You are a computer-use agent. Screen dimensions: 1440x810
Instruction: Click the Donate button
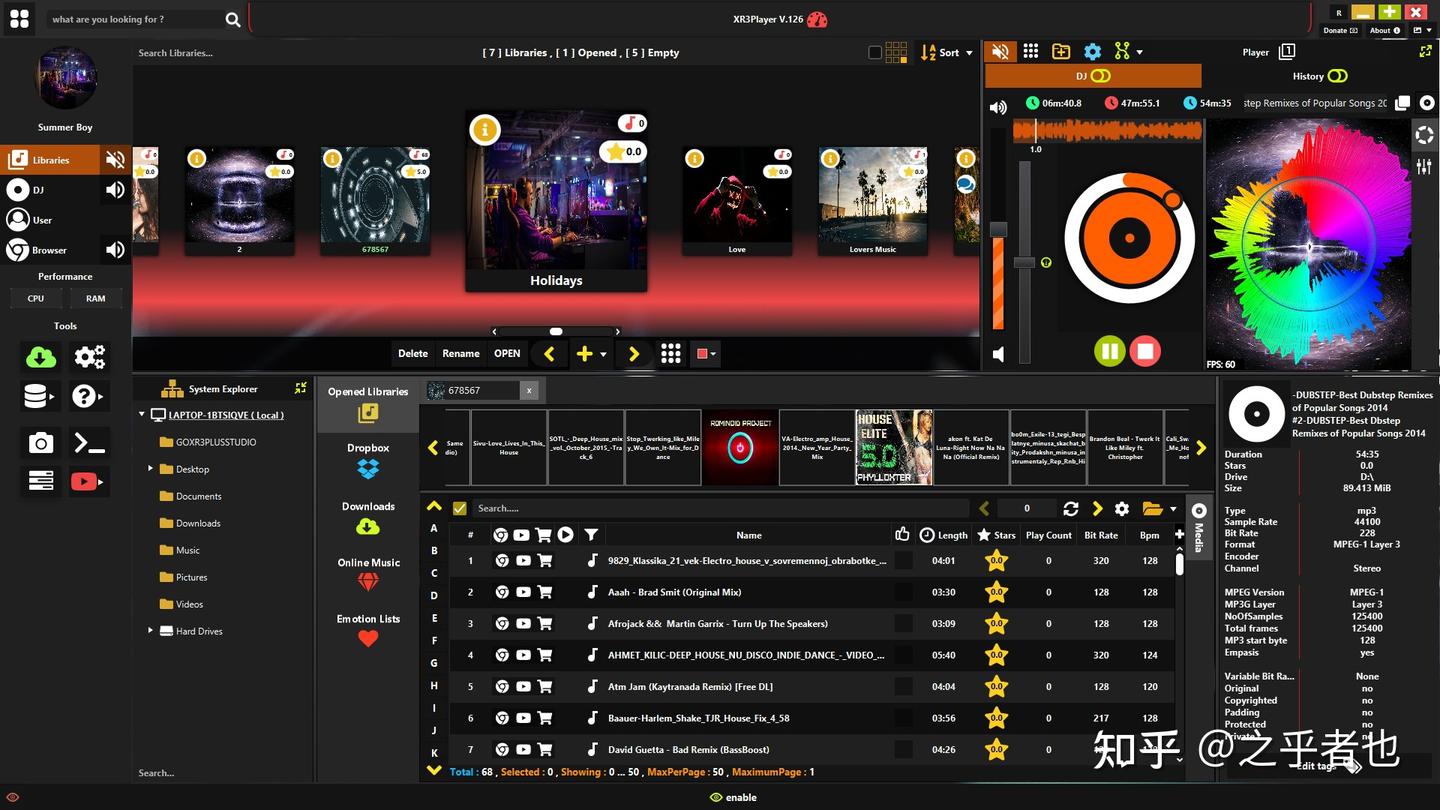pyautogui.click(x=1341, y=31)
